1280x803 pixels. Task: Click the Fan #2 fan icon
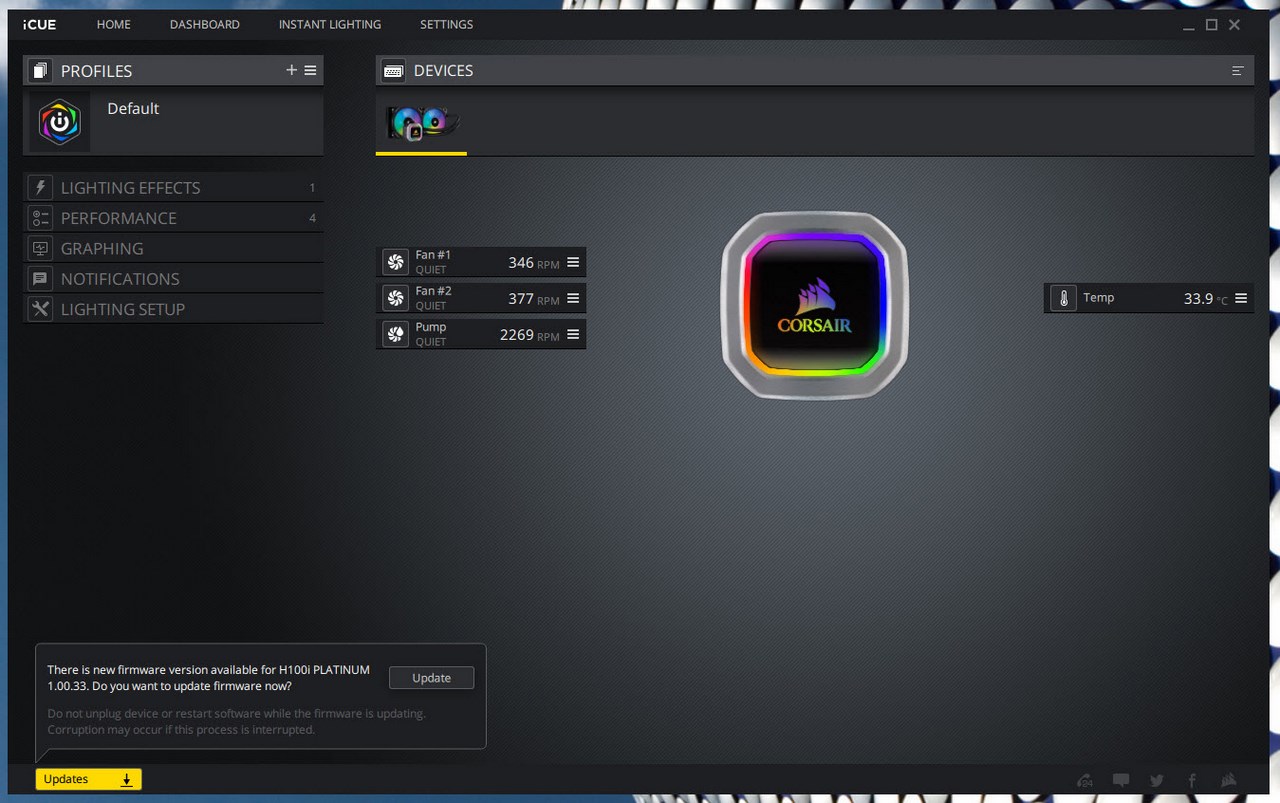396,298
